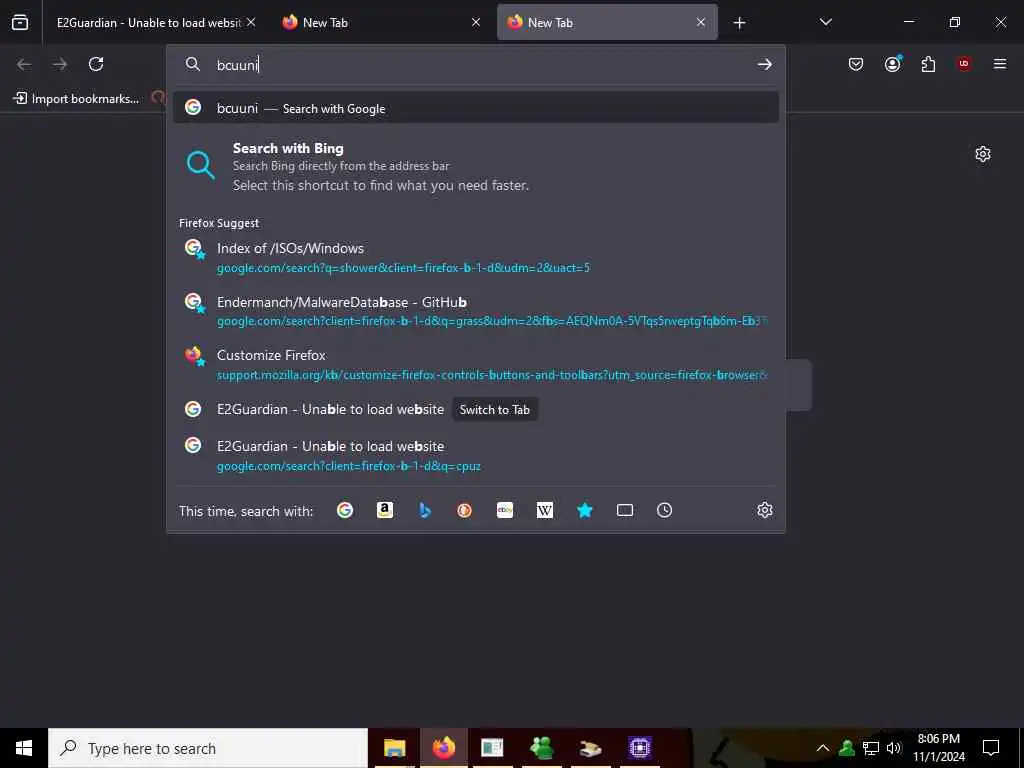
Task: Open the Extensions panel
Action: 928,64
